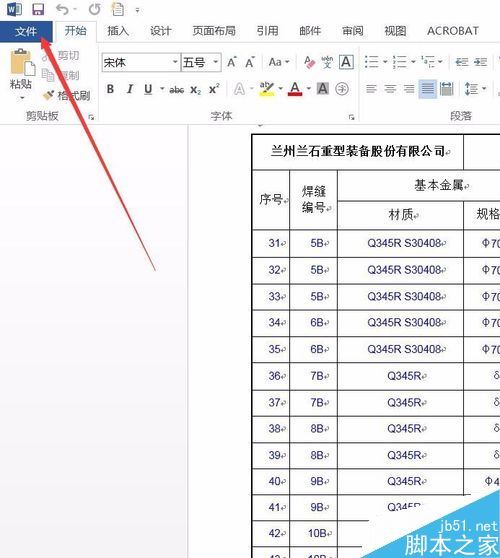Open the 邮件 tab
The image size is (500, 558).
tap(310, 31)
